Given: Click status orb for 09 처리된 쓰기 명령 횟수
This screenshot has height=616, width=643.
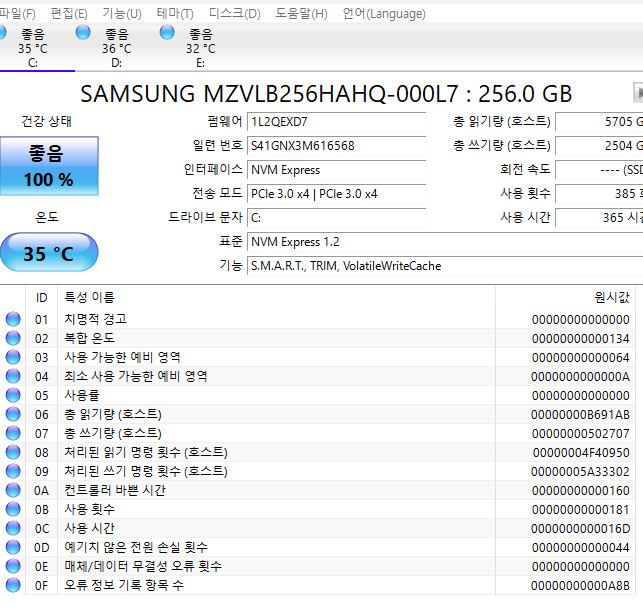Looking at the screenshot, I should point(13,471).
